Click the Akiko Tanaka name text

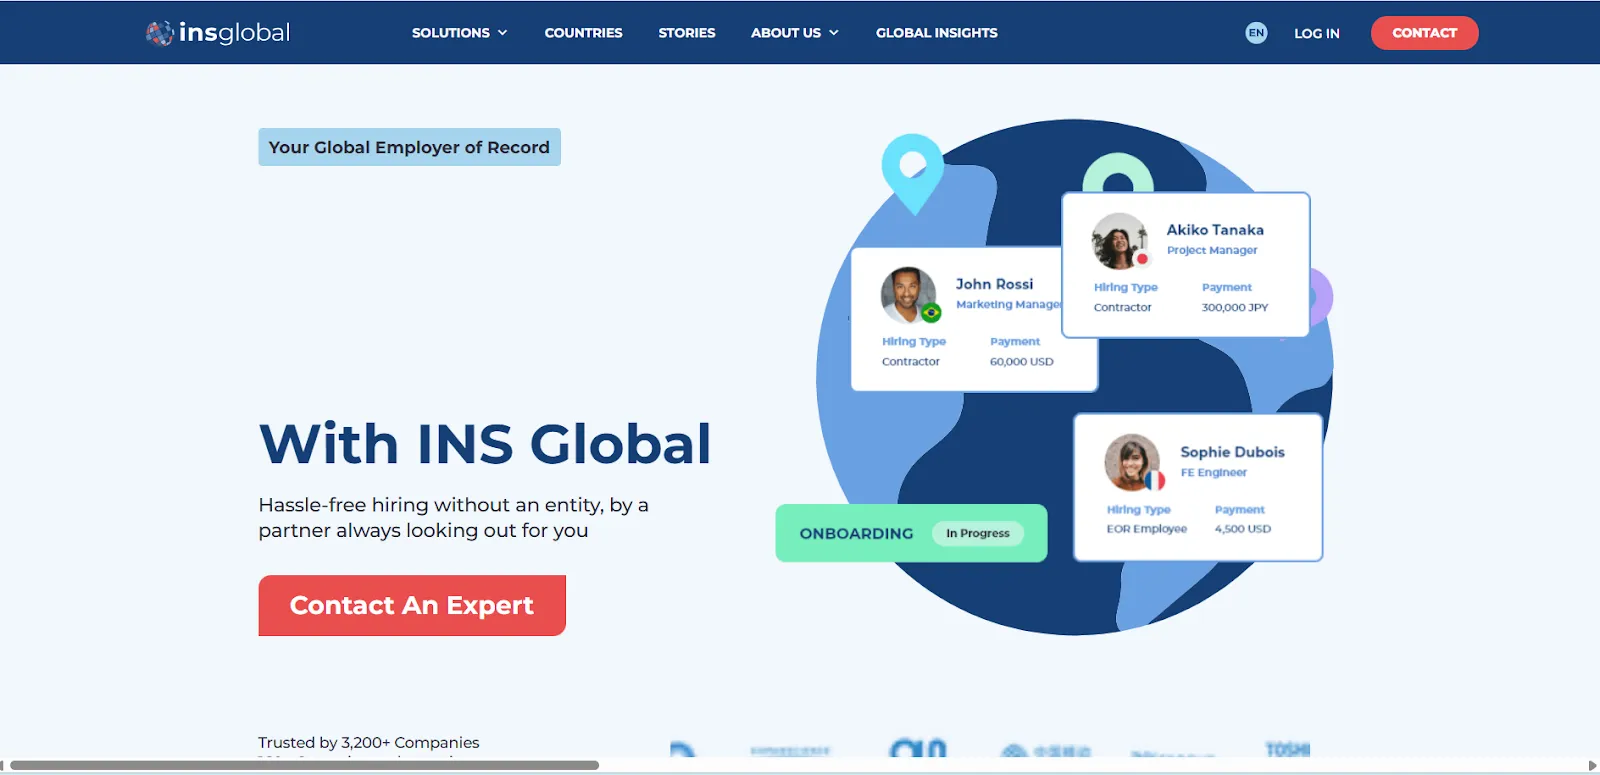tap(1215, 230)
